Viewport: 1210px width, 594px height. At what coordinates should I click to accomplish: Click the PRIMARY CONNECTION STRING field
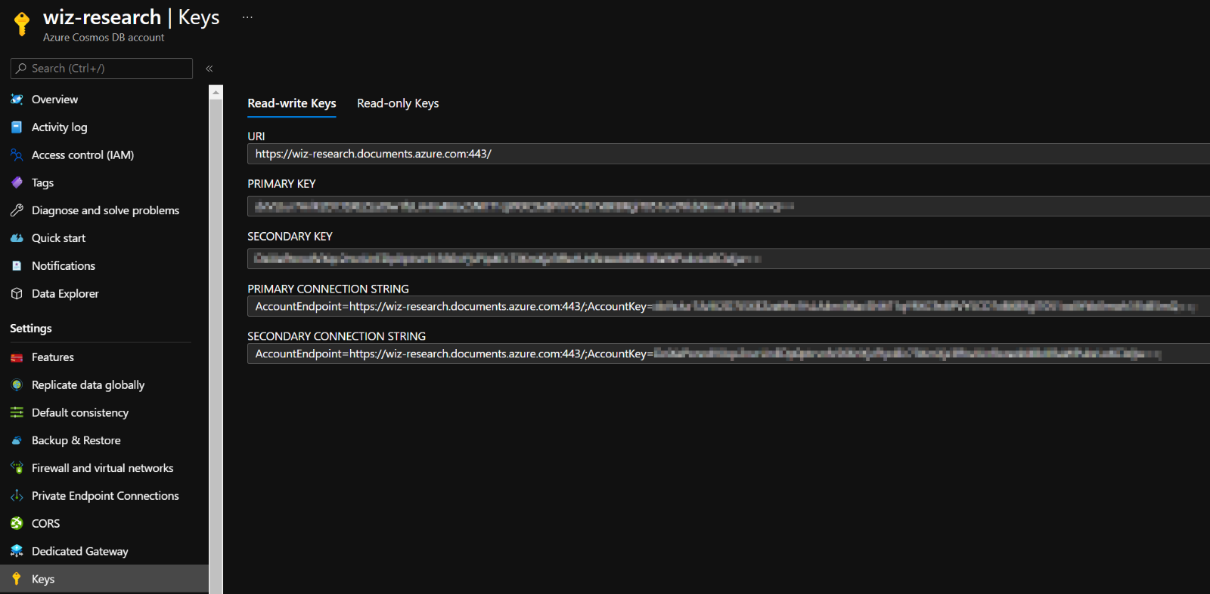[x=728, y=306]
